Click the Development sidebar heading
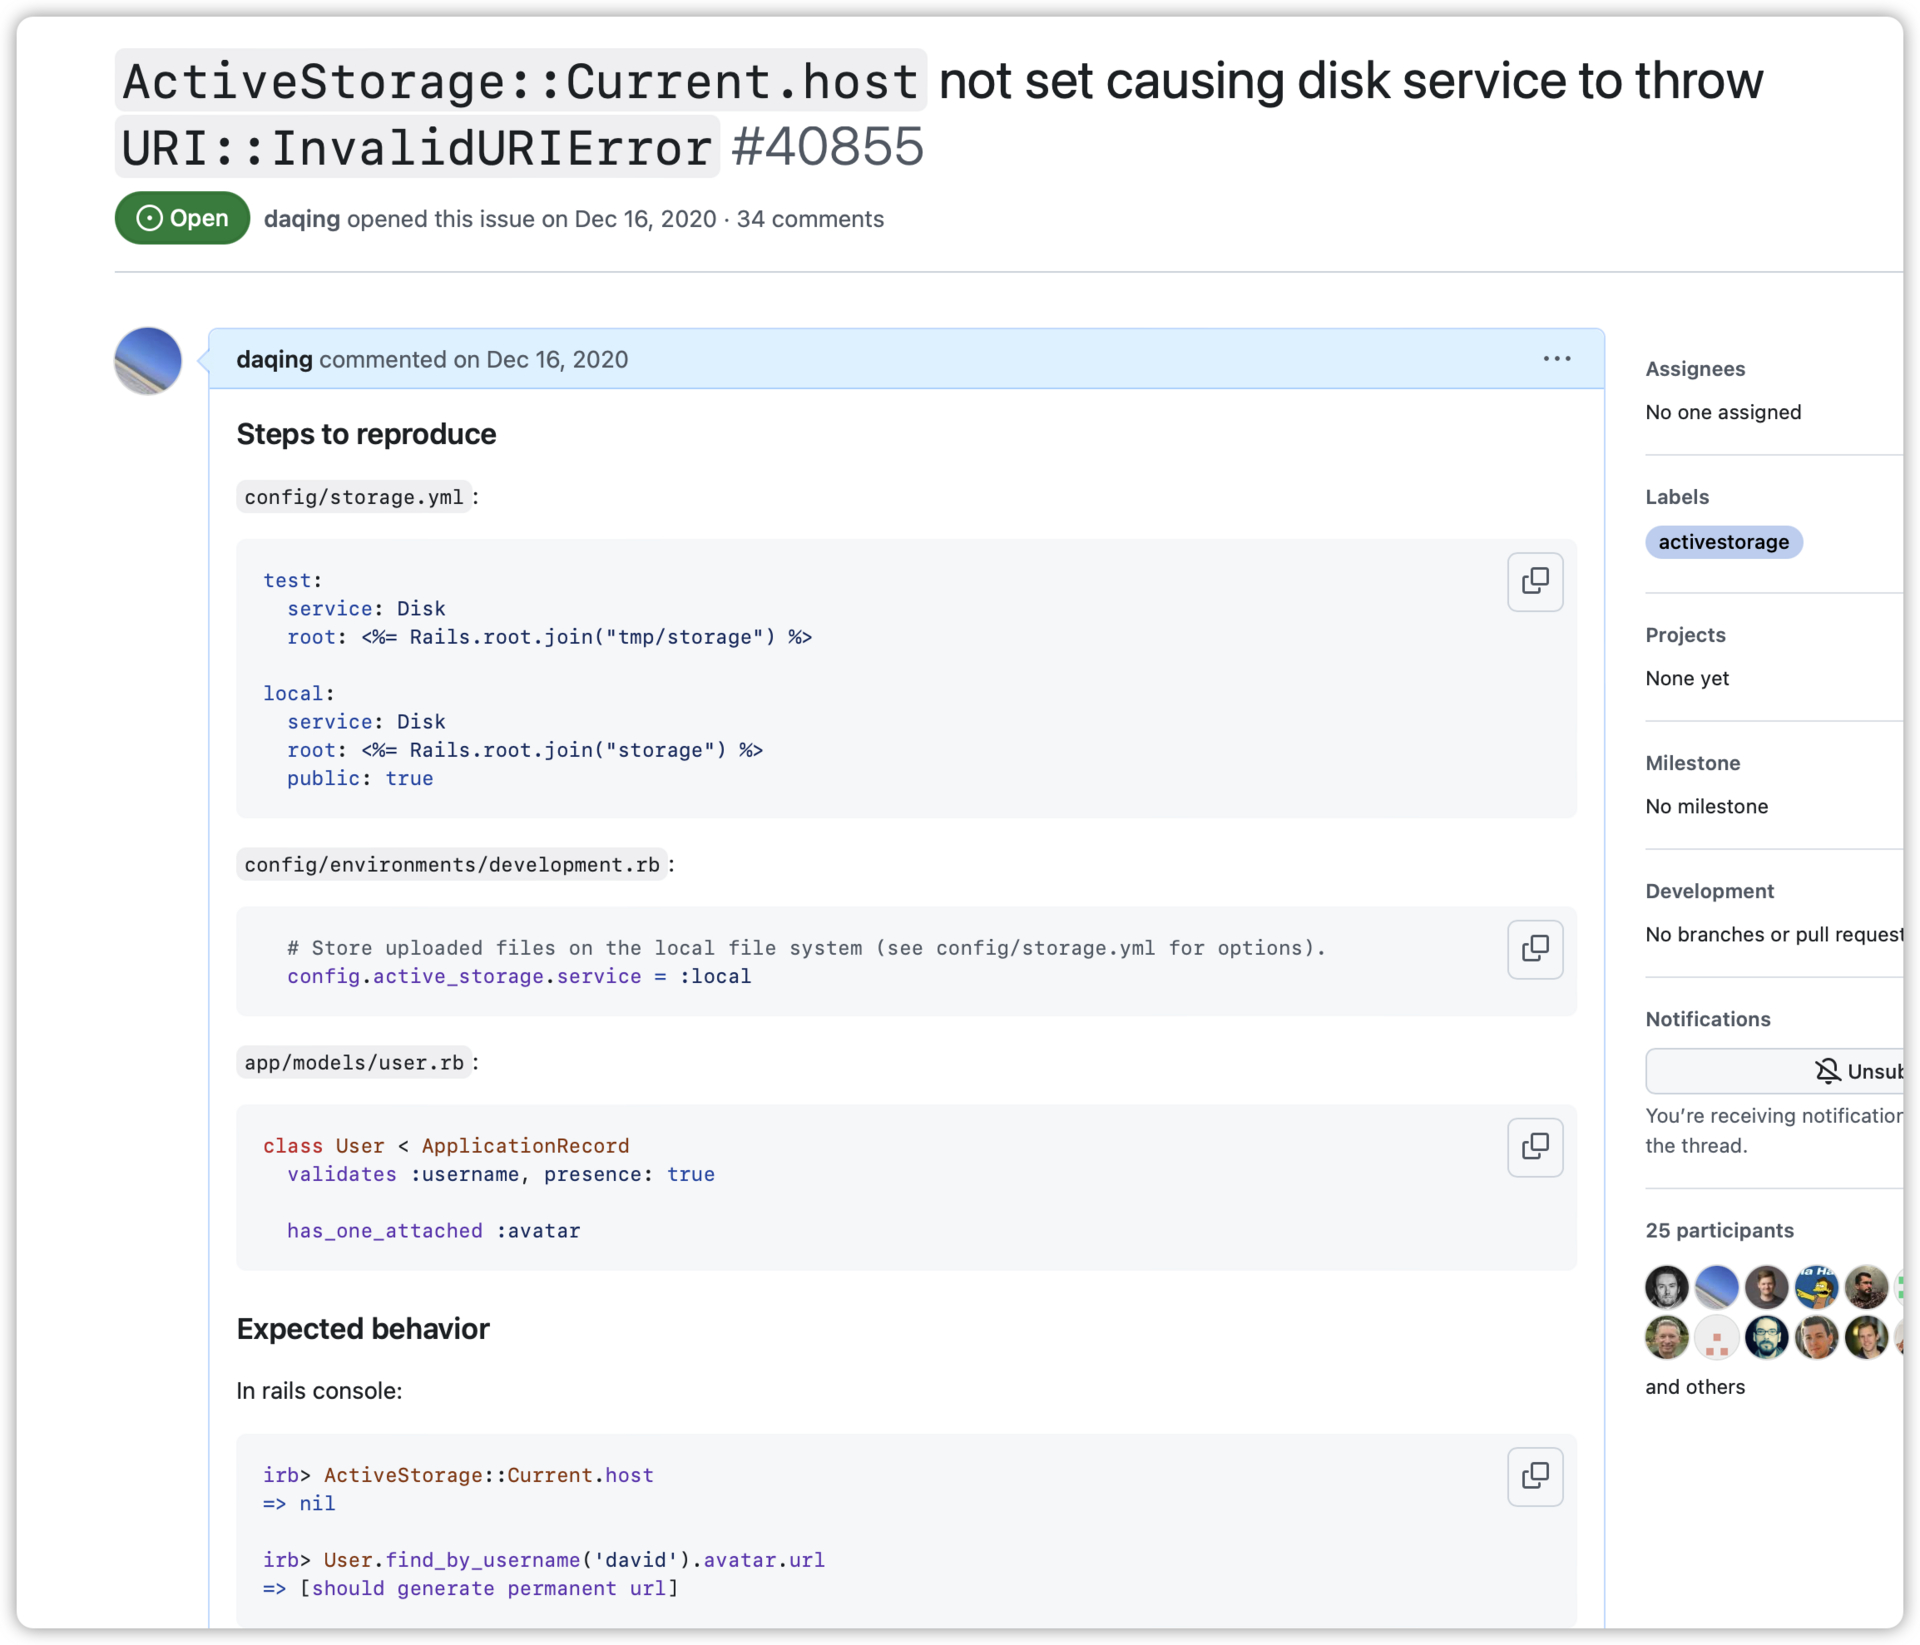Screen dimensions: 1920x1645 point(1709,891)
